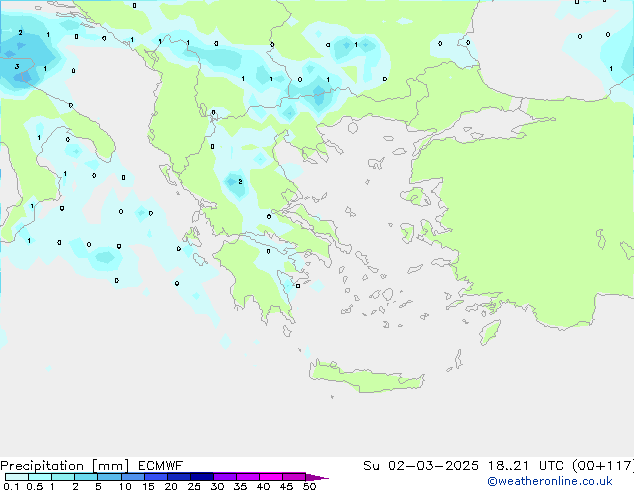Click the 0.1–0.5 mm palest legend swatch
This screenshot has width=634, height=490.
(x=17, y=477)
